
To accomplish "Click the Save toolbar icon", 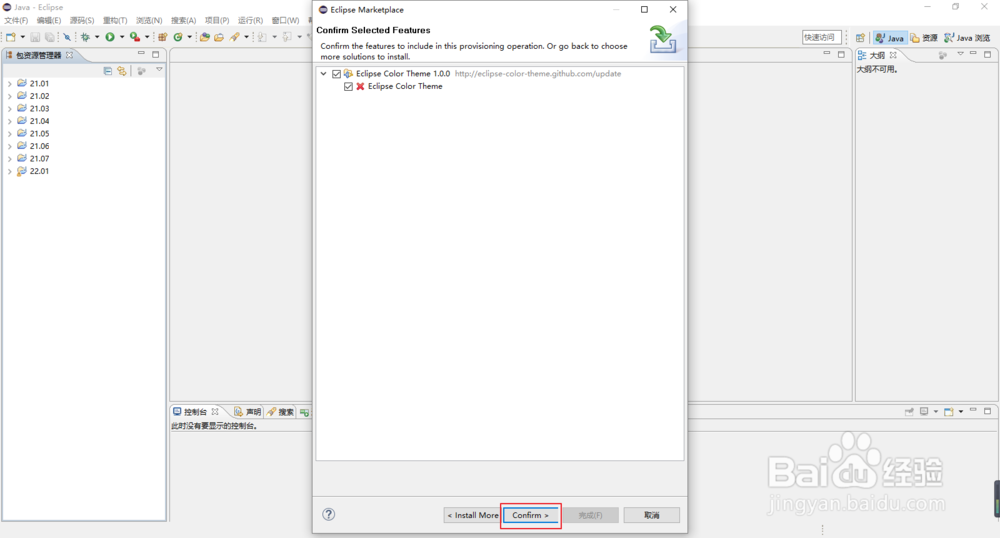I will pos(35,37).
